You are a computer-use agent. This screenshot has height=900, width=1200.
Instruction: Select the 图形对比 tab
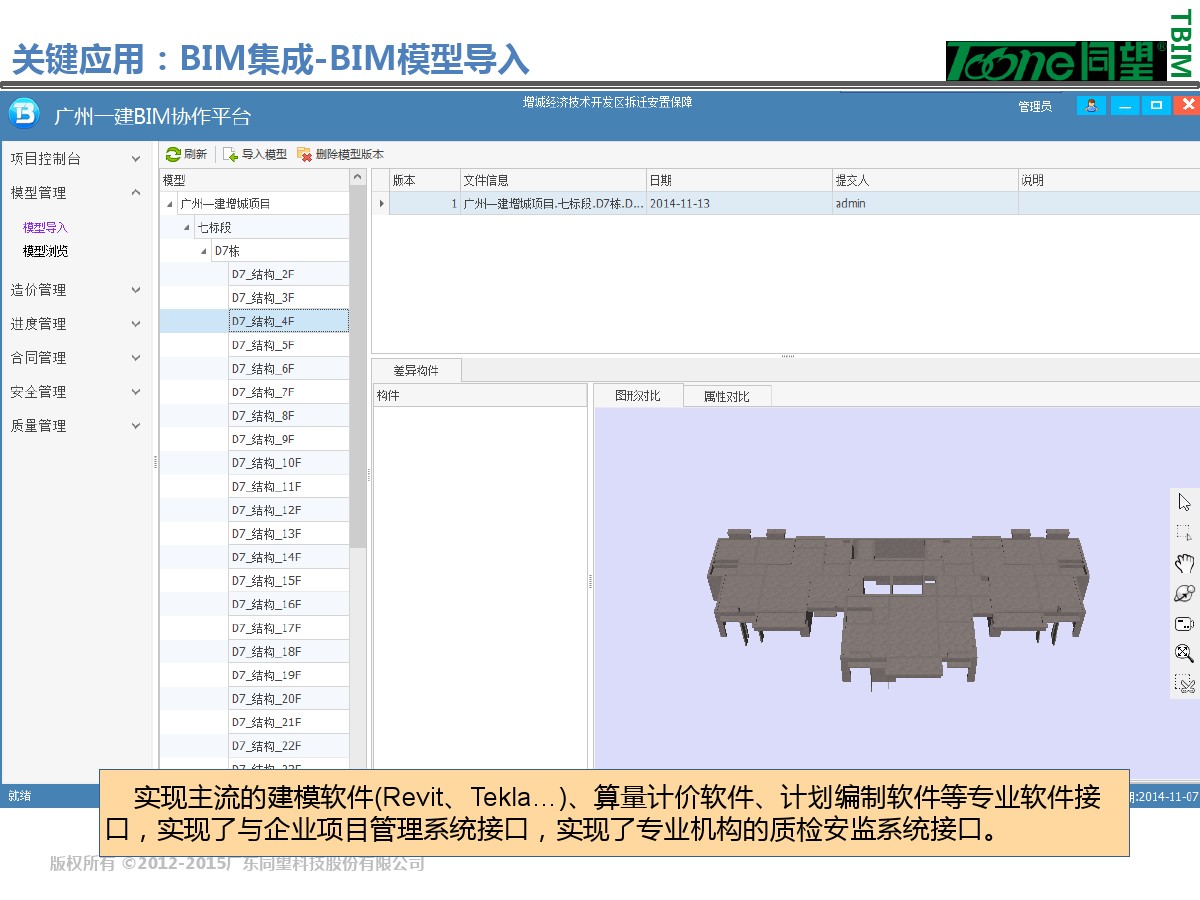point(638,395)
